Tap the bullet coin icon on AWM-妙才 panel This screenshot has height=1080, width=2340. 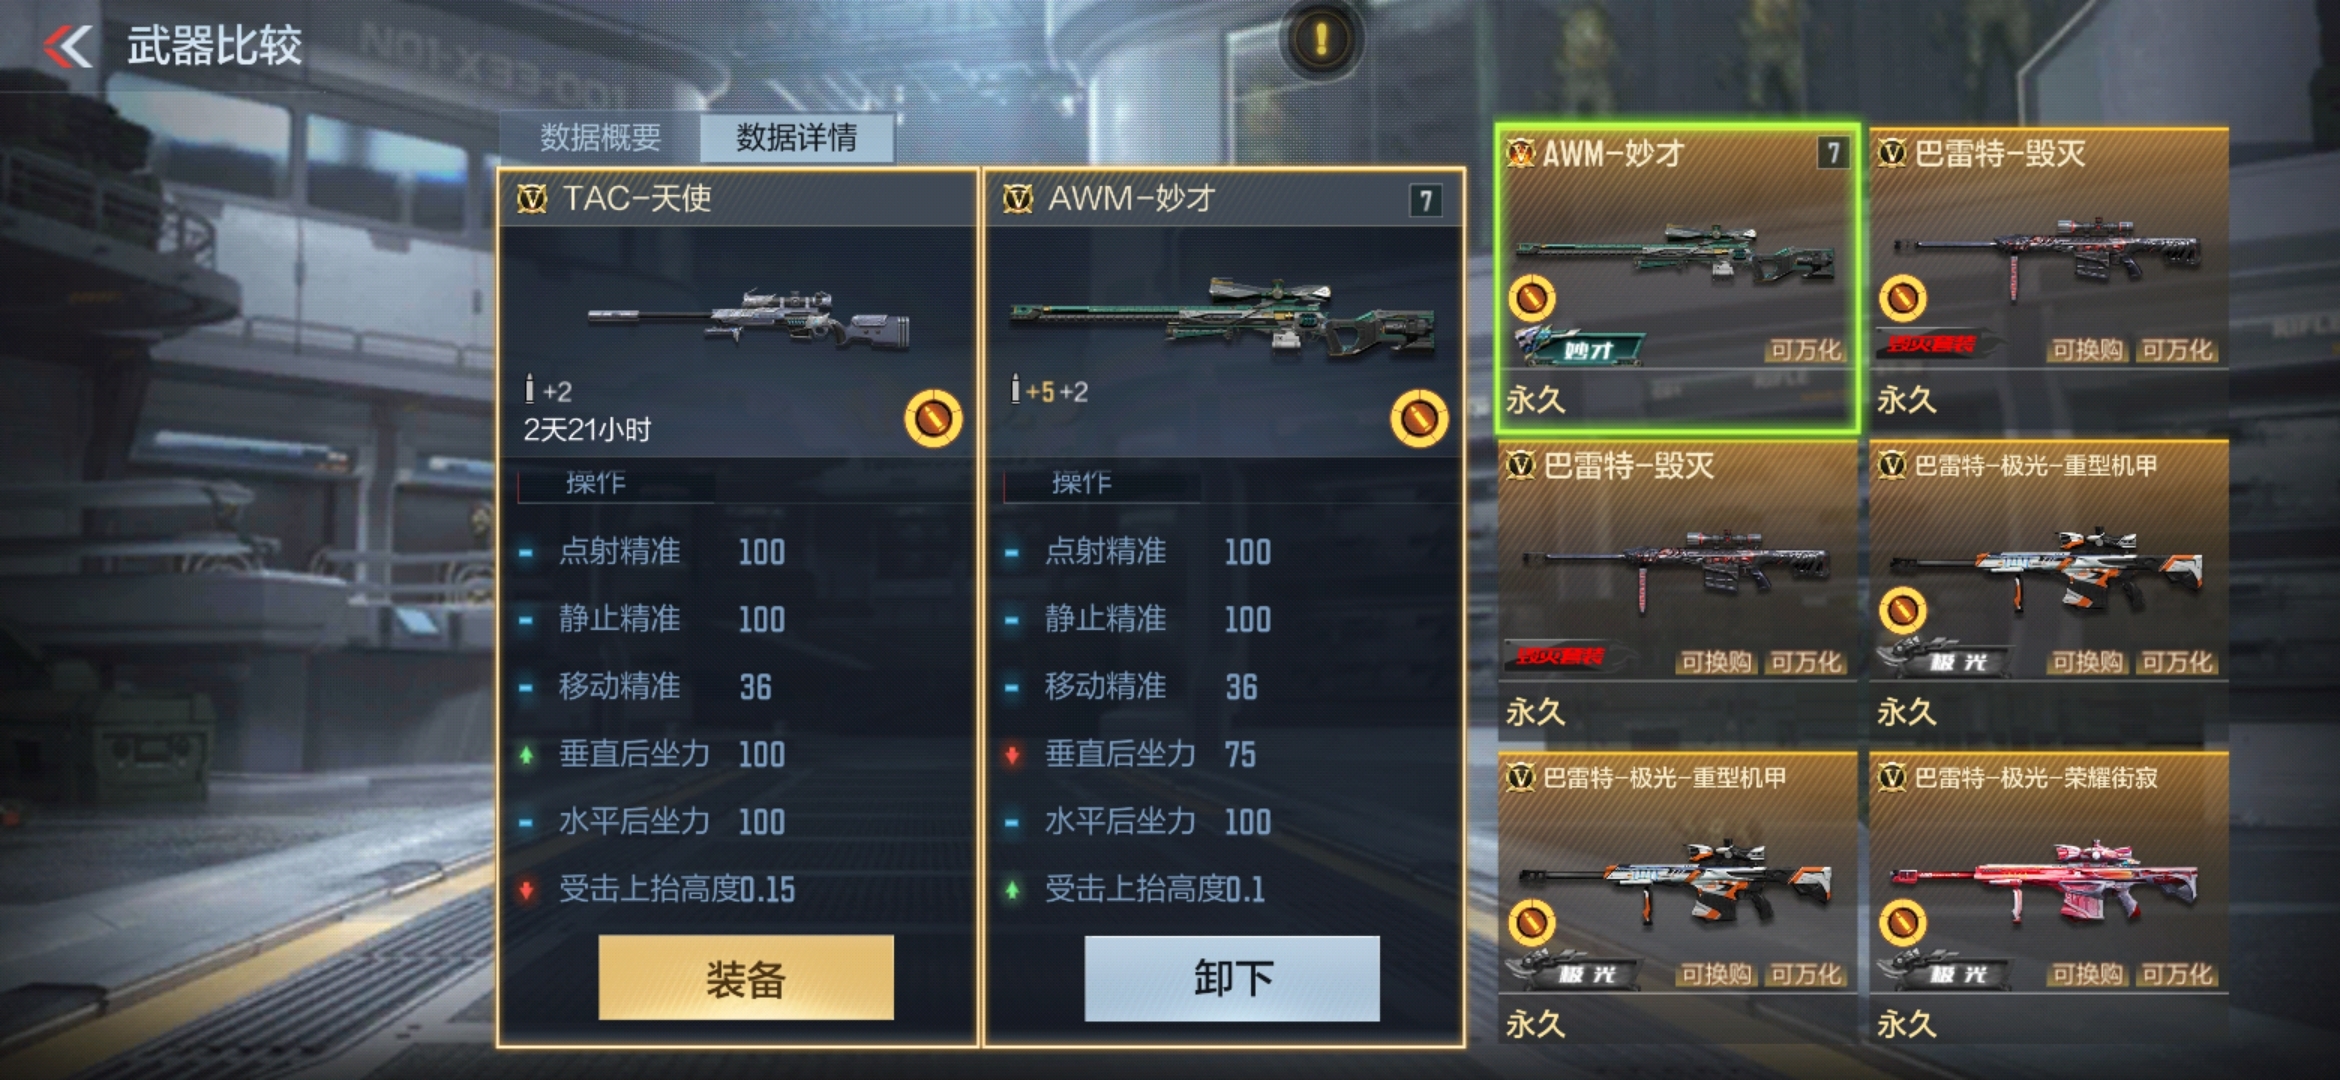coord(1418,417)
